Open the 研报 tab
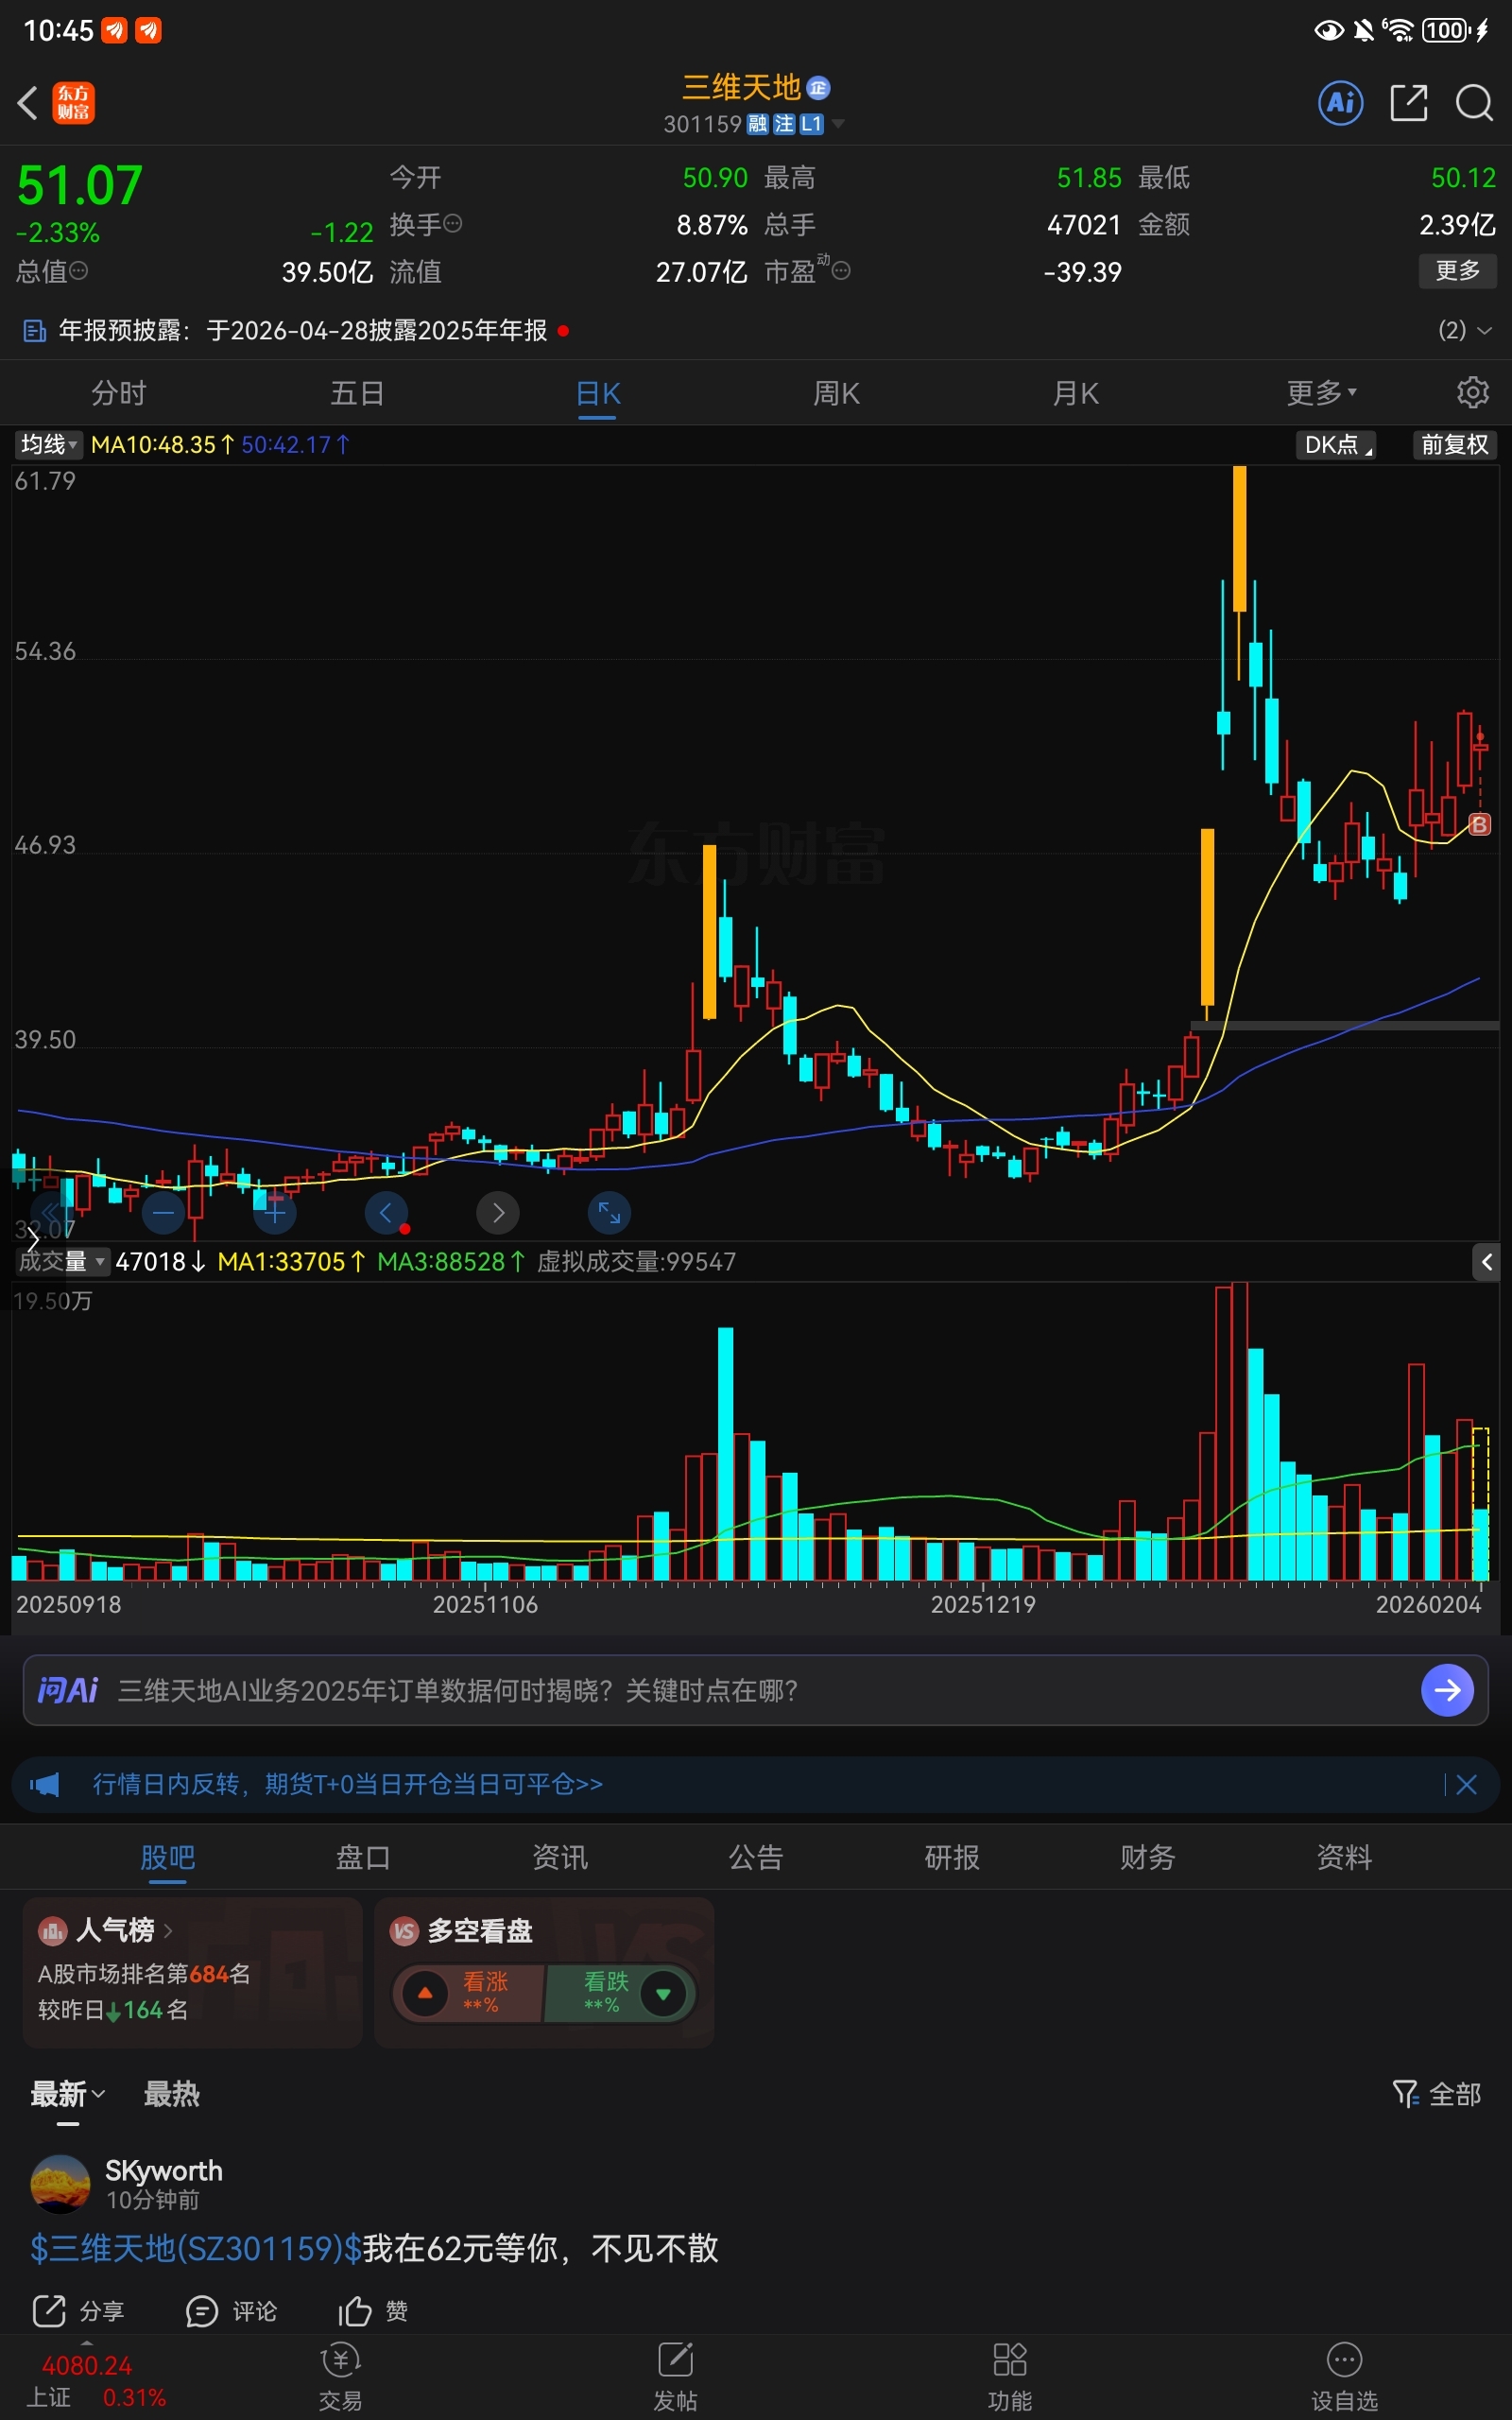Screen dimensions: 1512x2420 (x=952, y=1857)
